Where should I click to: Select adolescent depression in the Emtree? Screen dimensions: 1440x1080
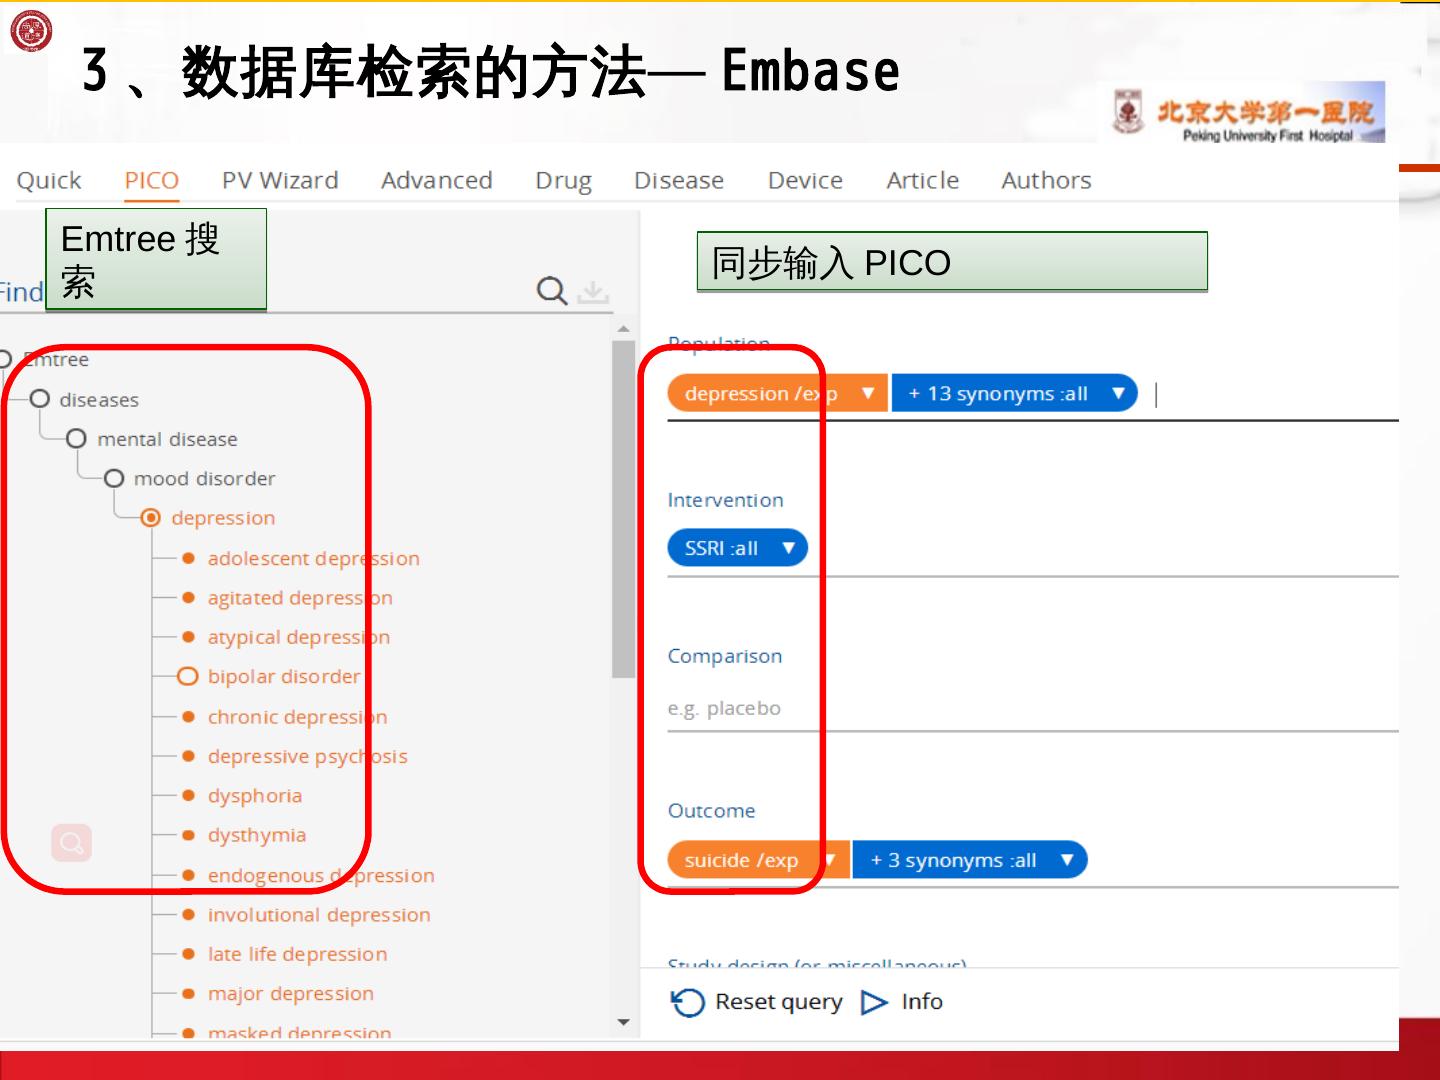pyautogui.click(x=314, y=558)
